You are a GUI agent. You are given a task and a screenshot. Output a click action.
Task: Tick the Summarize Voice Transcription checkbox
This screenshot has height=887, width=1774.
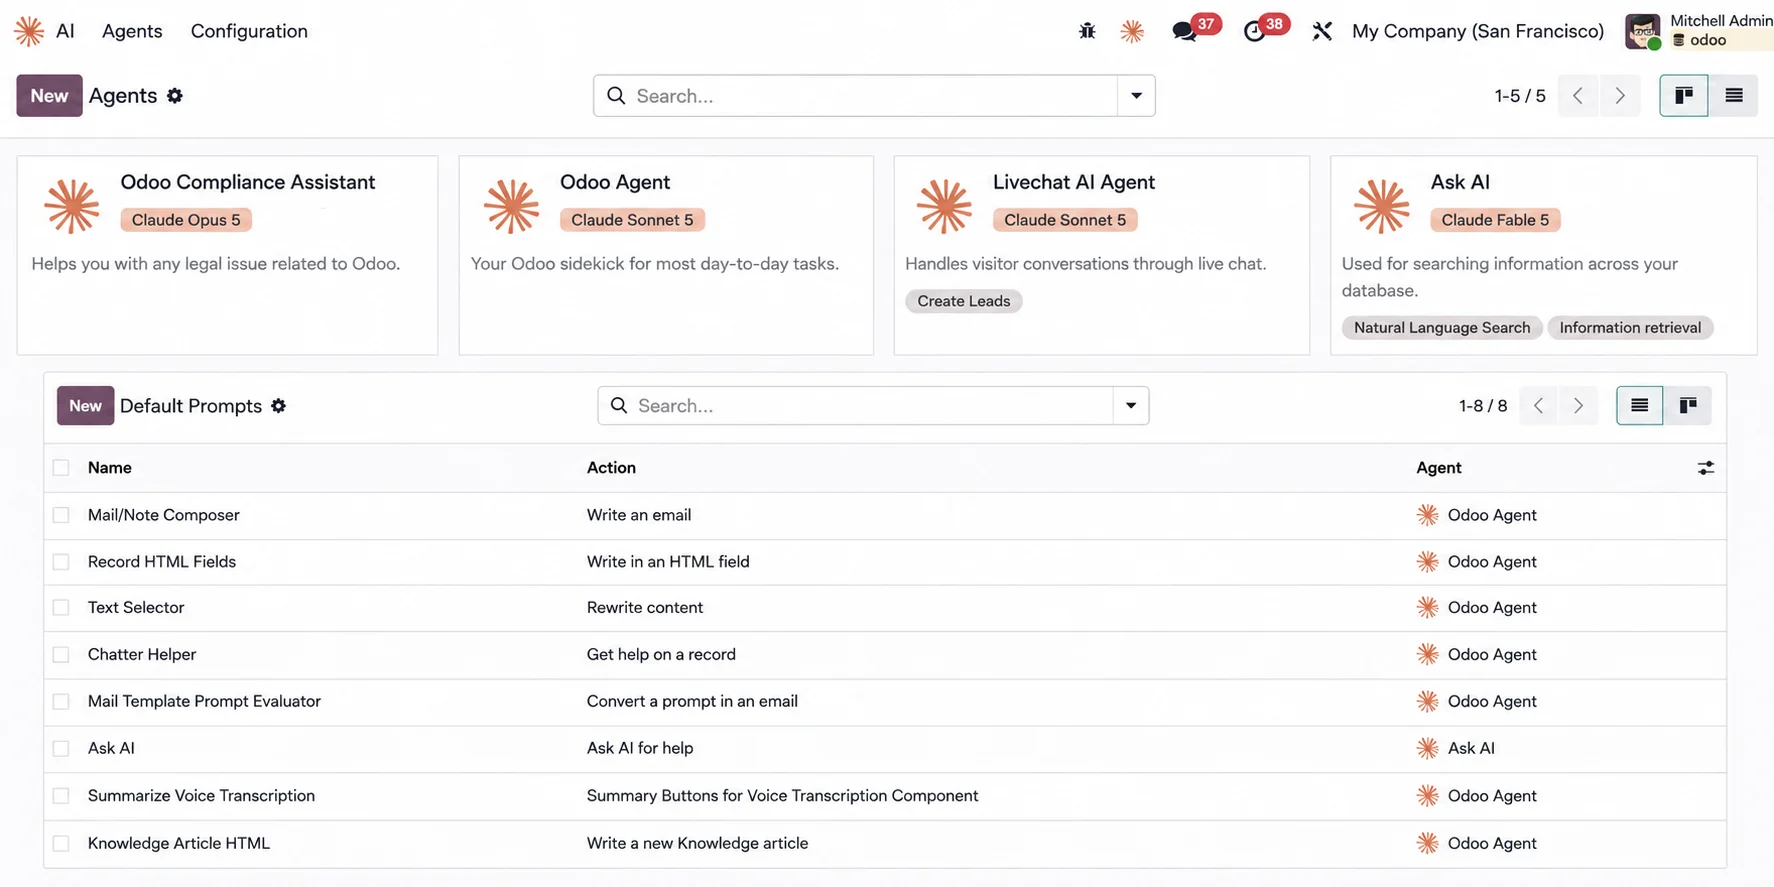click(x=61, y=796)
